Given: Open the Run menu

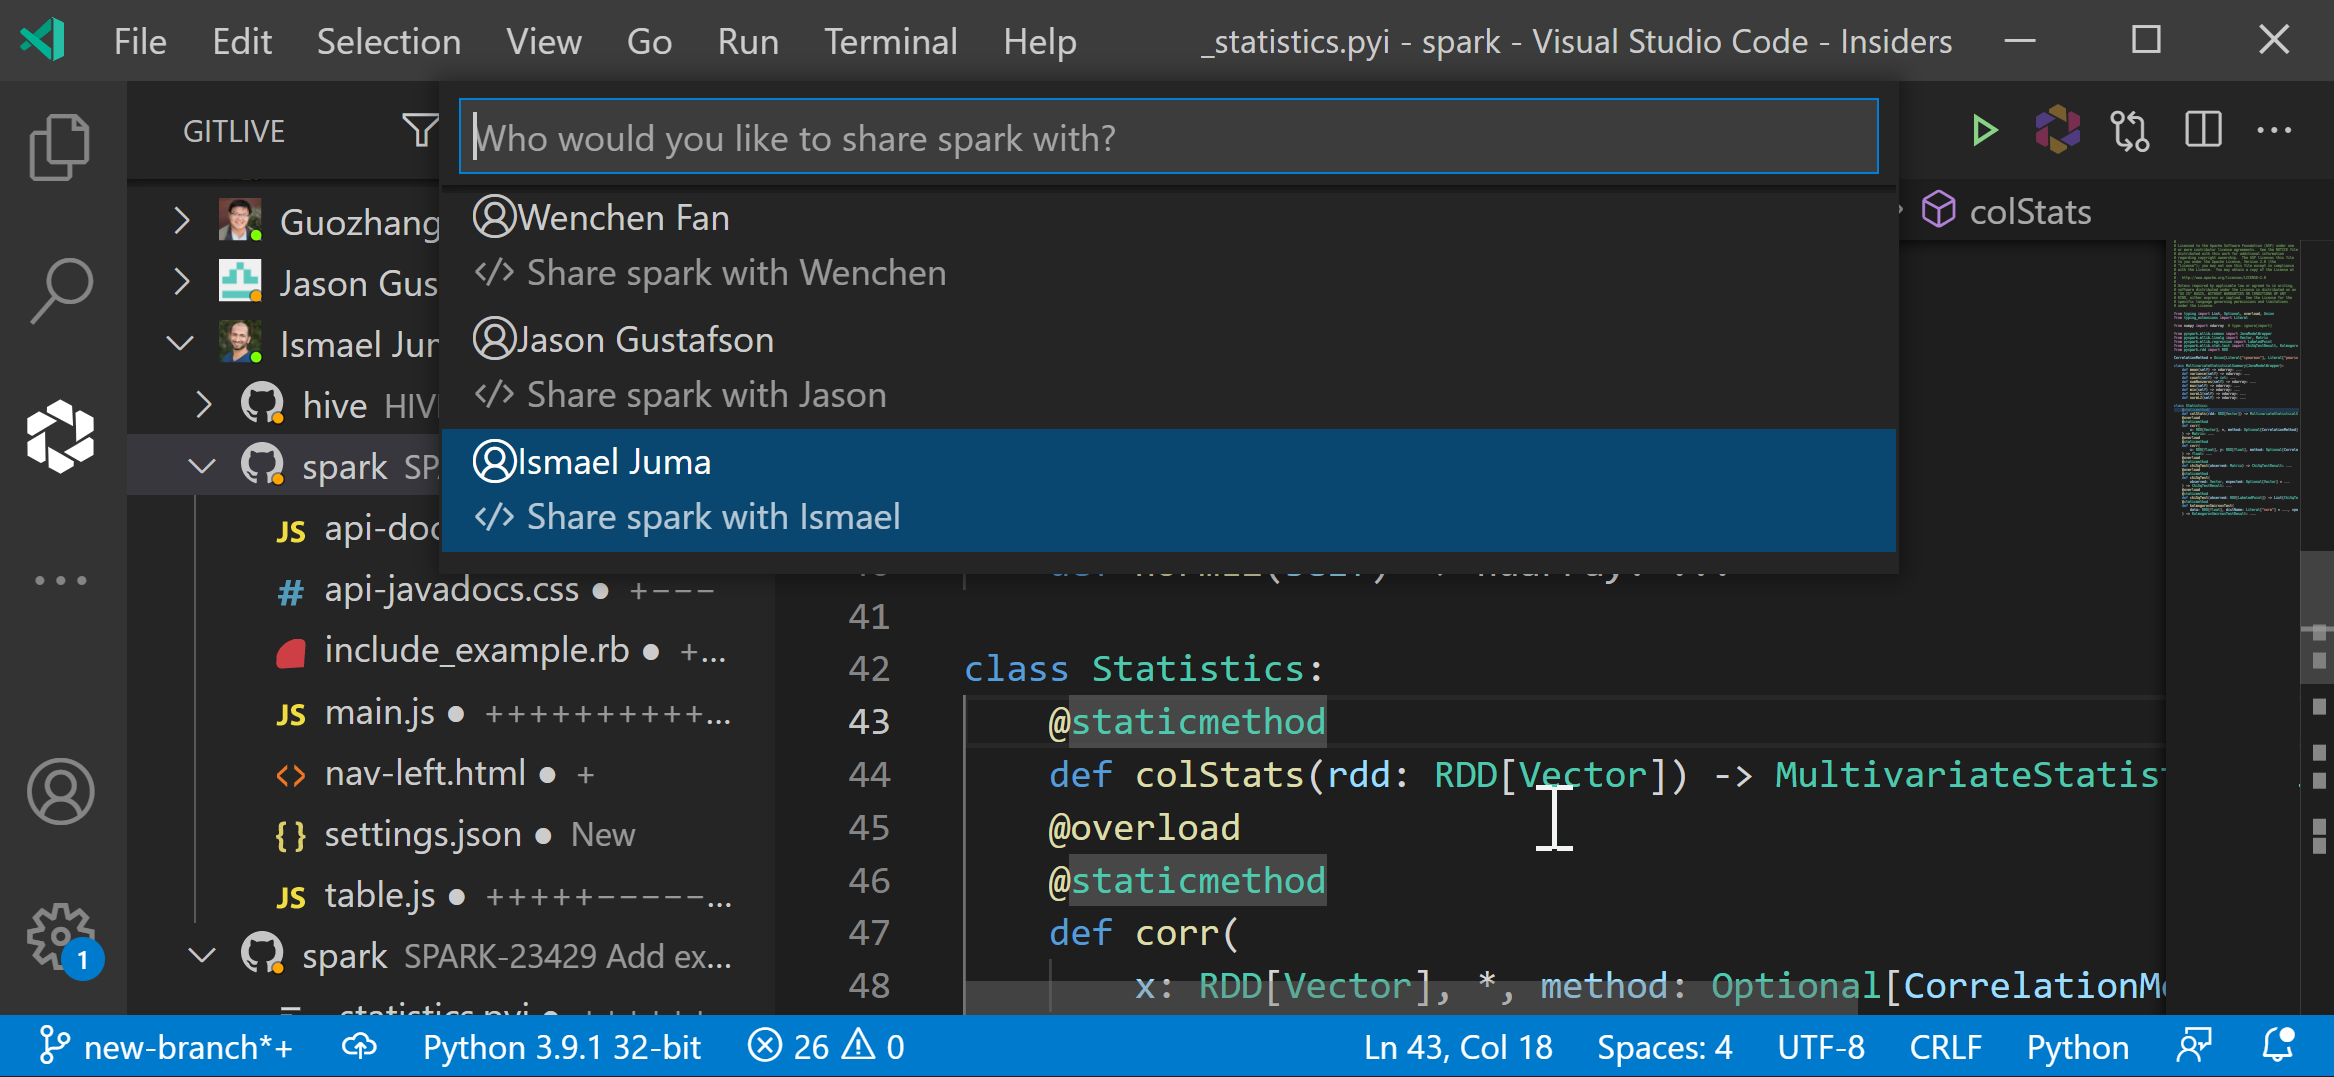Looking at the screenshot, I should (x=748, y=41).
